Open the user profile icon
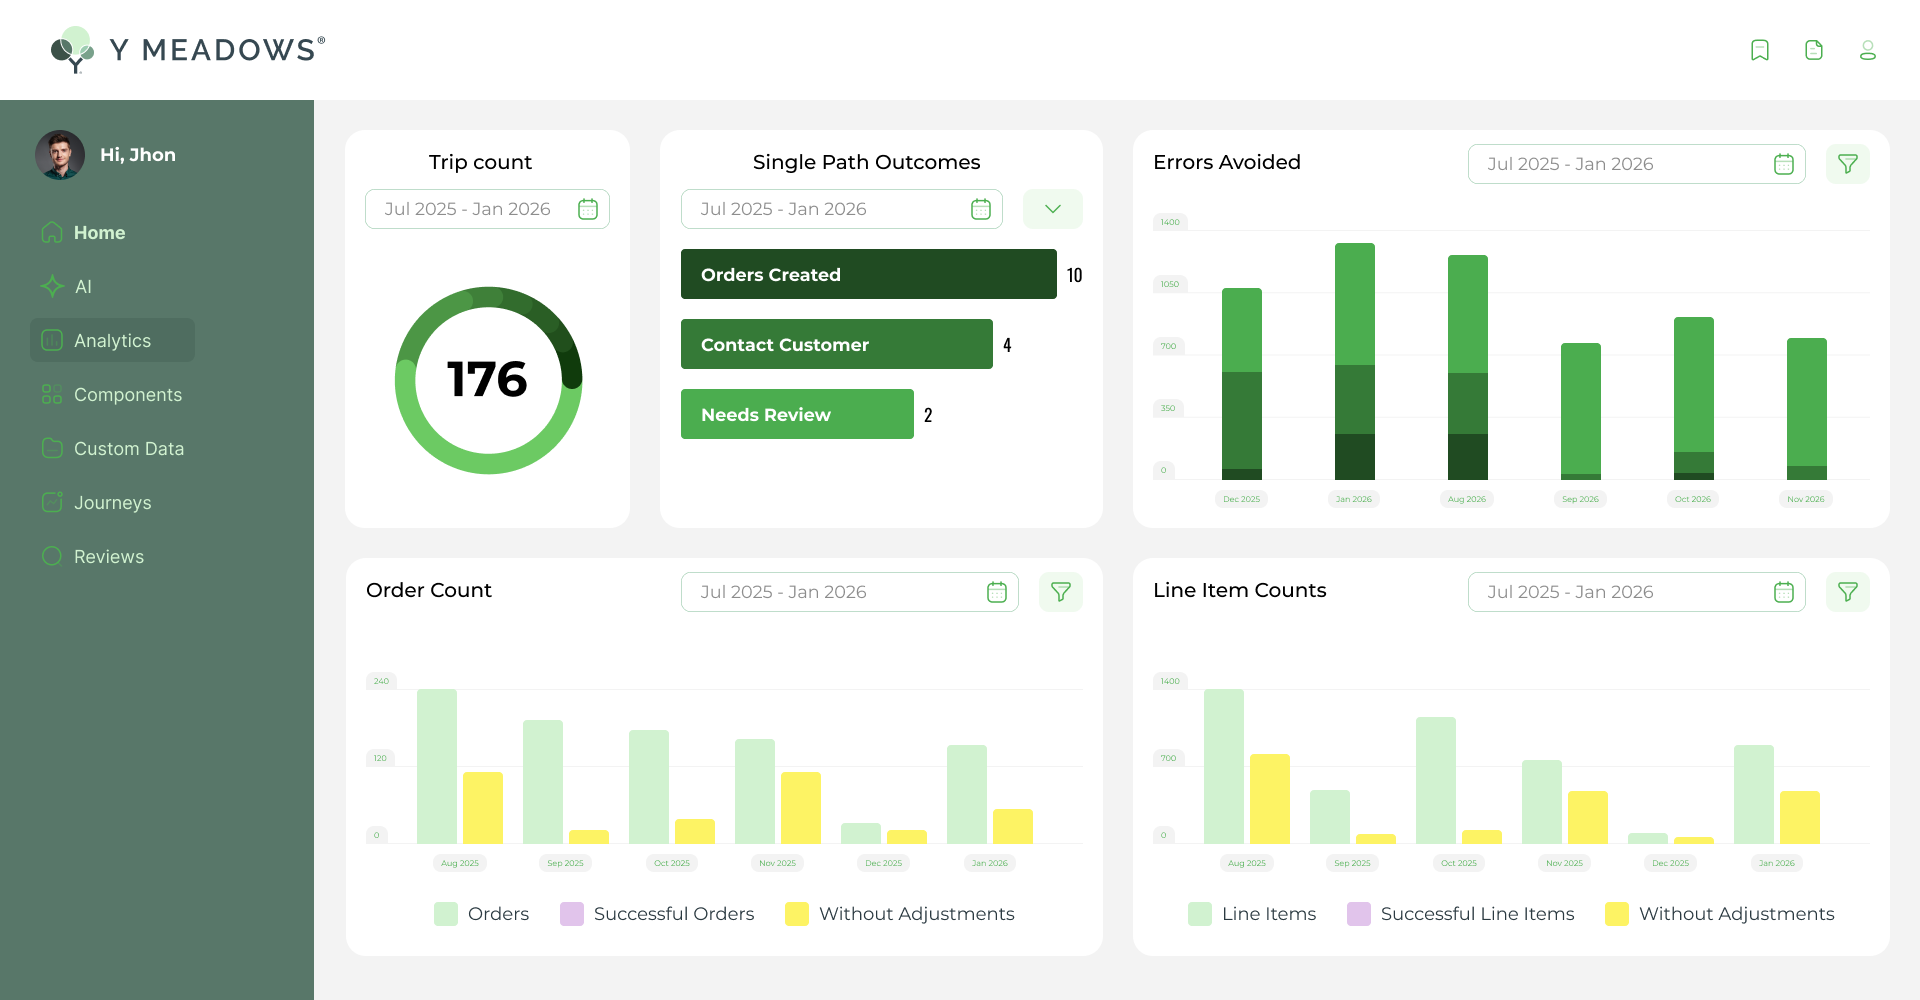Viewport: 1920px width, 1000px height. (x=1867, y=50)
